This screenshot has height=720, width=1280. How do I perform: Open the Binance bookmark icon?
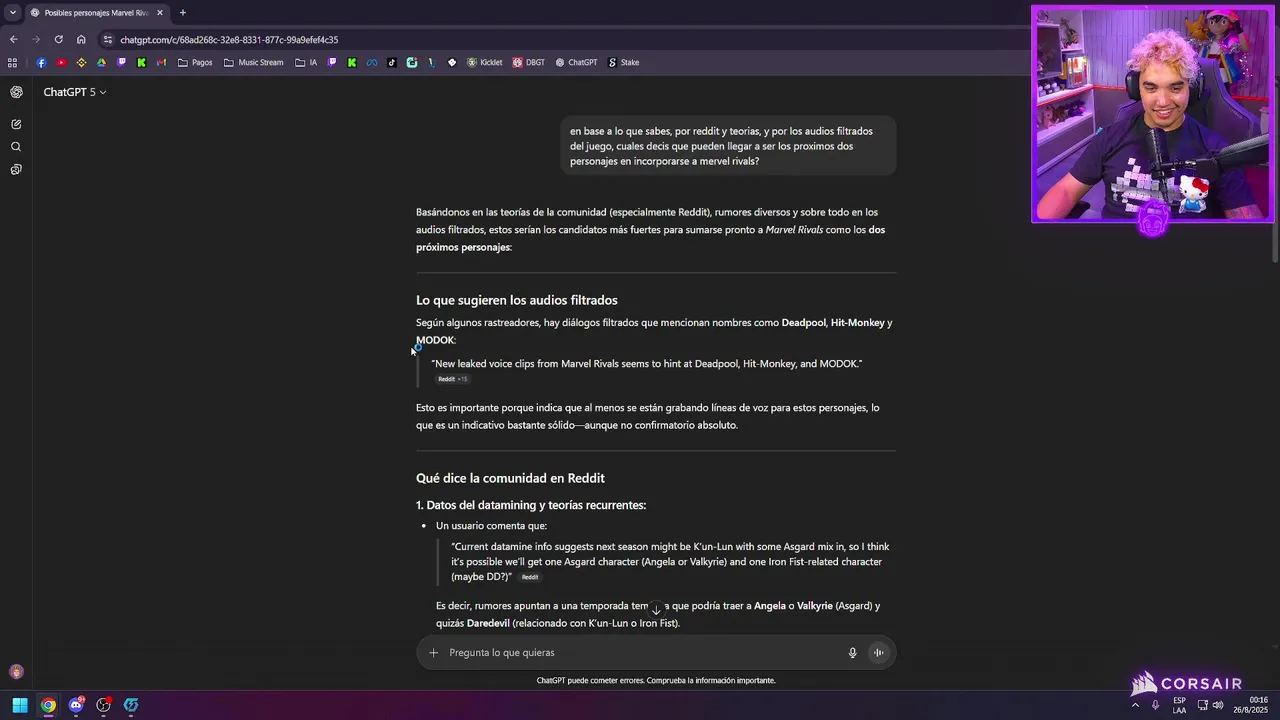81,62
